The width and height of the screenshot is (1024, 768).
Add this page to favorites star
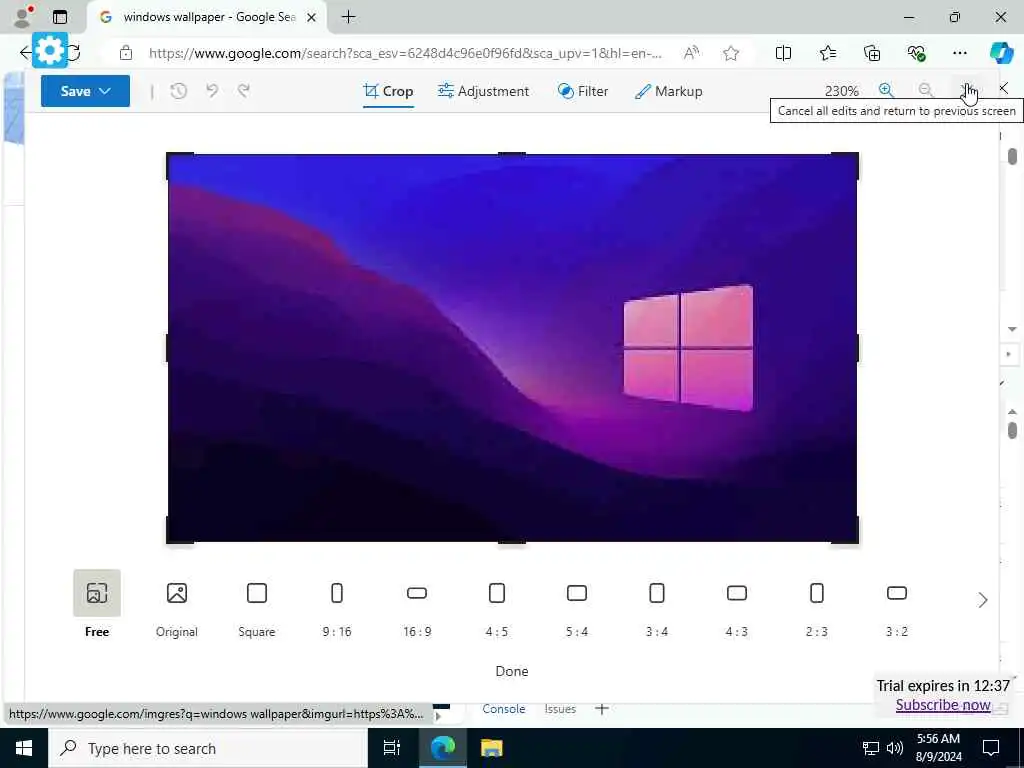coord(731,54)
